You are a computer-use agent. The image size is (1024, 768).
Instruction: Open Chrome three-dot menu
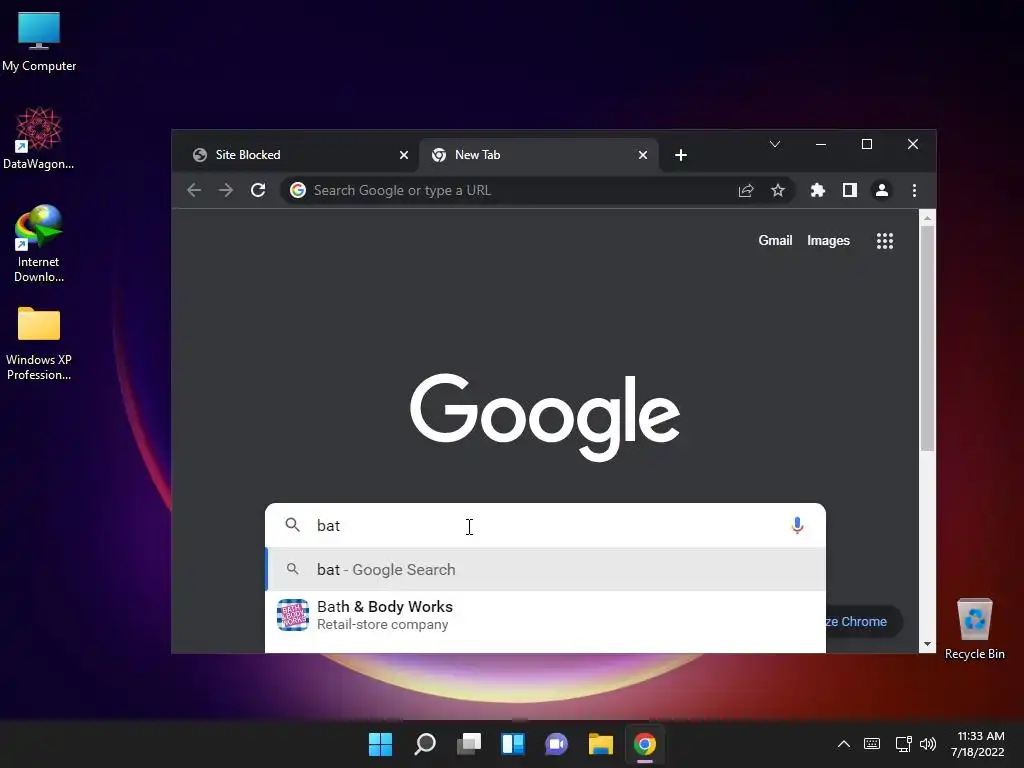[914, 190]
